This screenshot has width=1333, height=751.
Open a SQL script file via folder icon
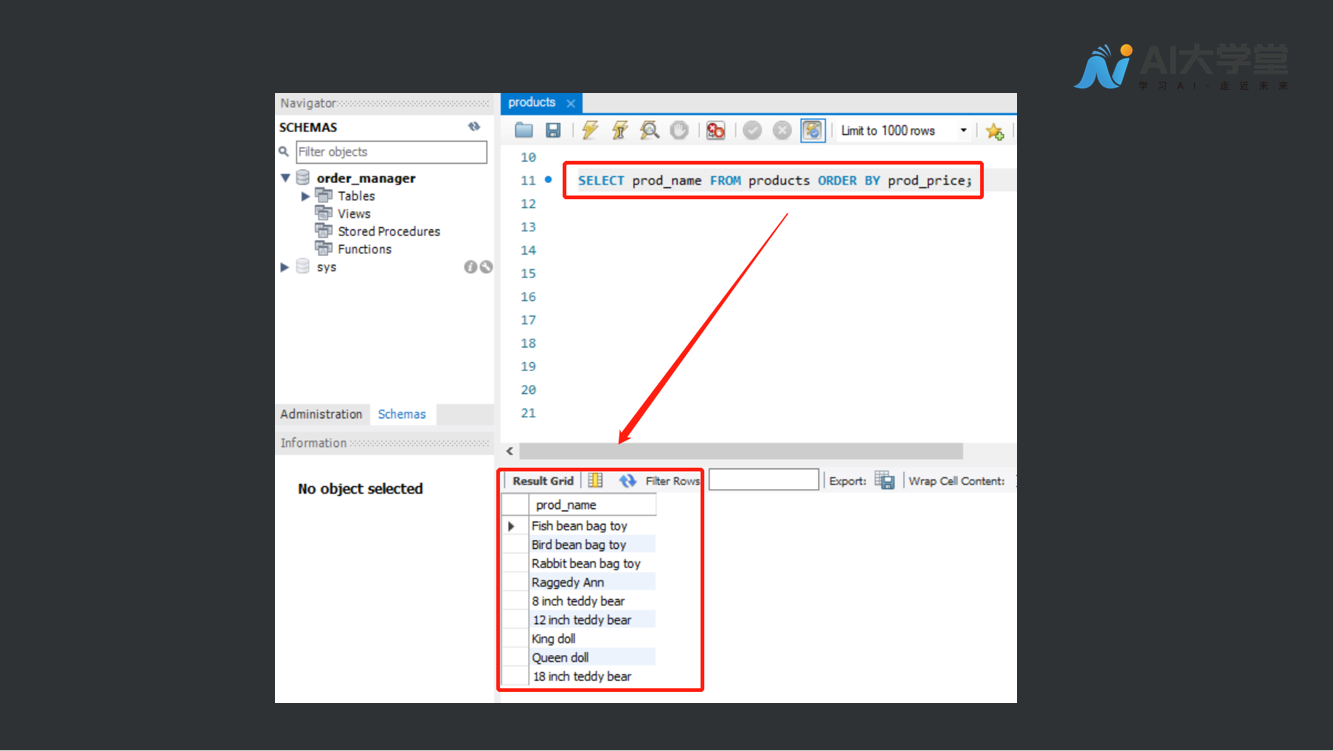click(524, 130)
